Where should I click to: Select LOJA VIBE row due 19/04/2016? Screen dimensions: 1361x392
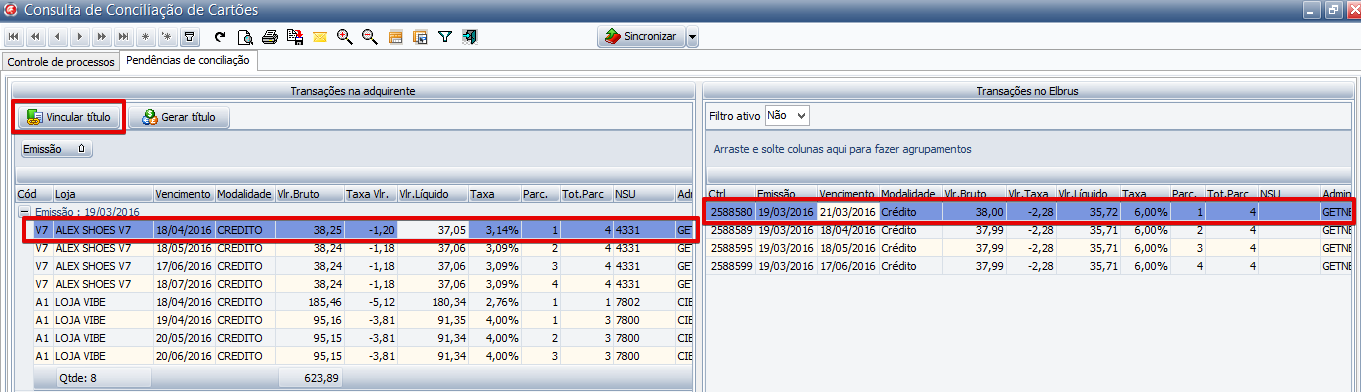click(x=362, y=319)
